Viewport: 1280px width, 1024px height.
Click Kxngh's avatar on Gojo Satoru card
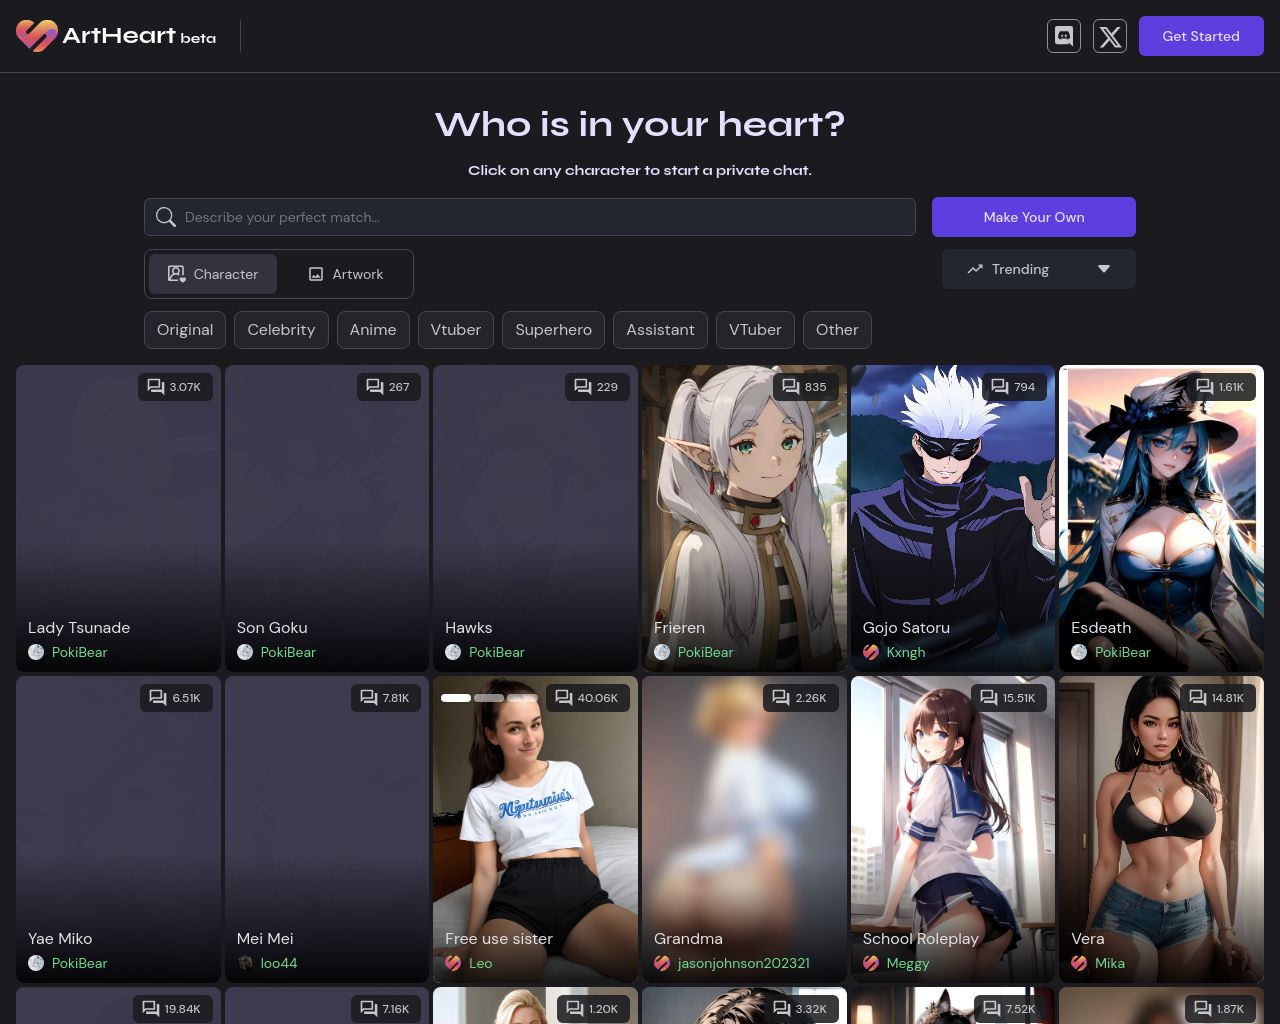[x=871, y=652]
